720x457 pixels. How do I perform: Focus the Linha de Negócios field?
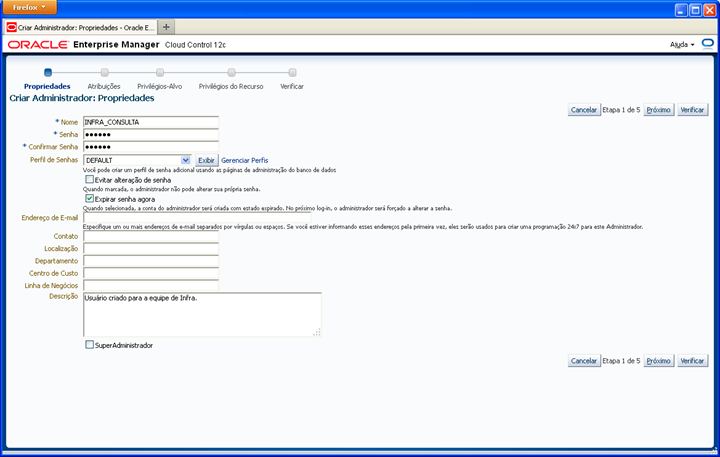[151, 286]
